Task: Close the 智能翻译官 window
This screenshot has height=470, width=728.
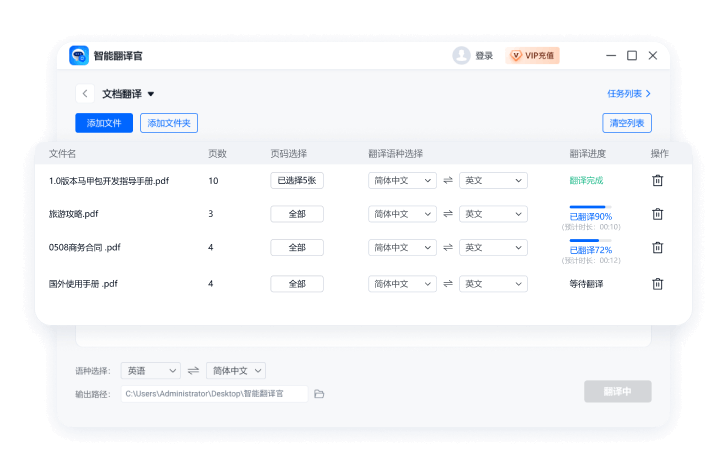Action: 653,56
